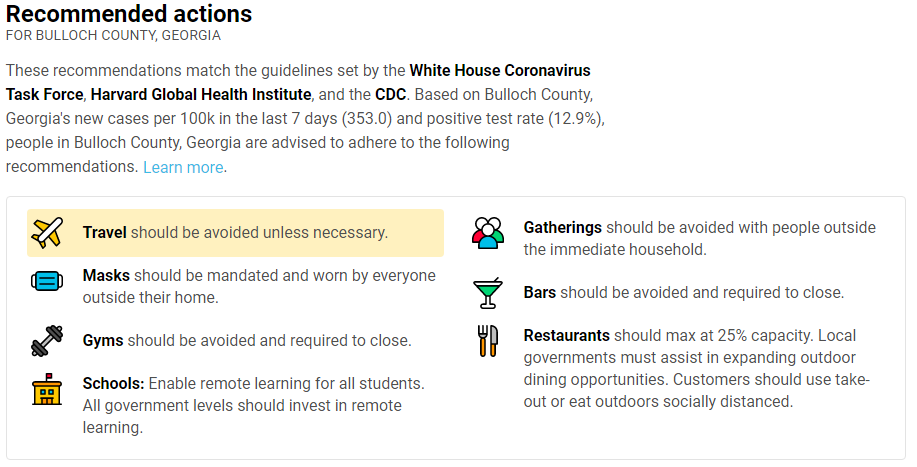This screenshot has width=917, height=467.
Task: Click the White House Coronavirus text
Action: 500,71
